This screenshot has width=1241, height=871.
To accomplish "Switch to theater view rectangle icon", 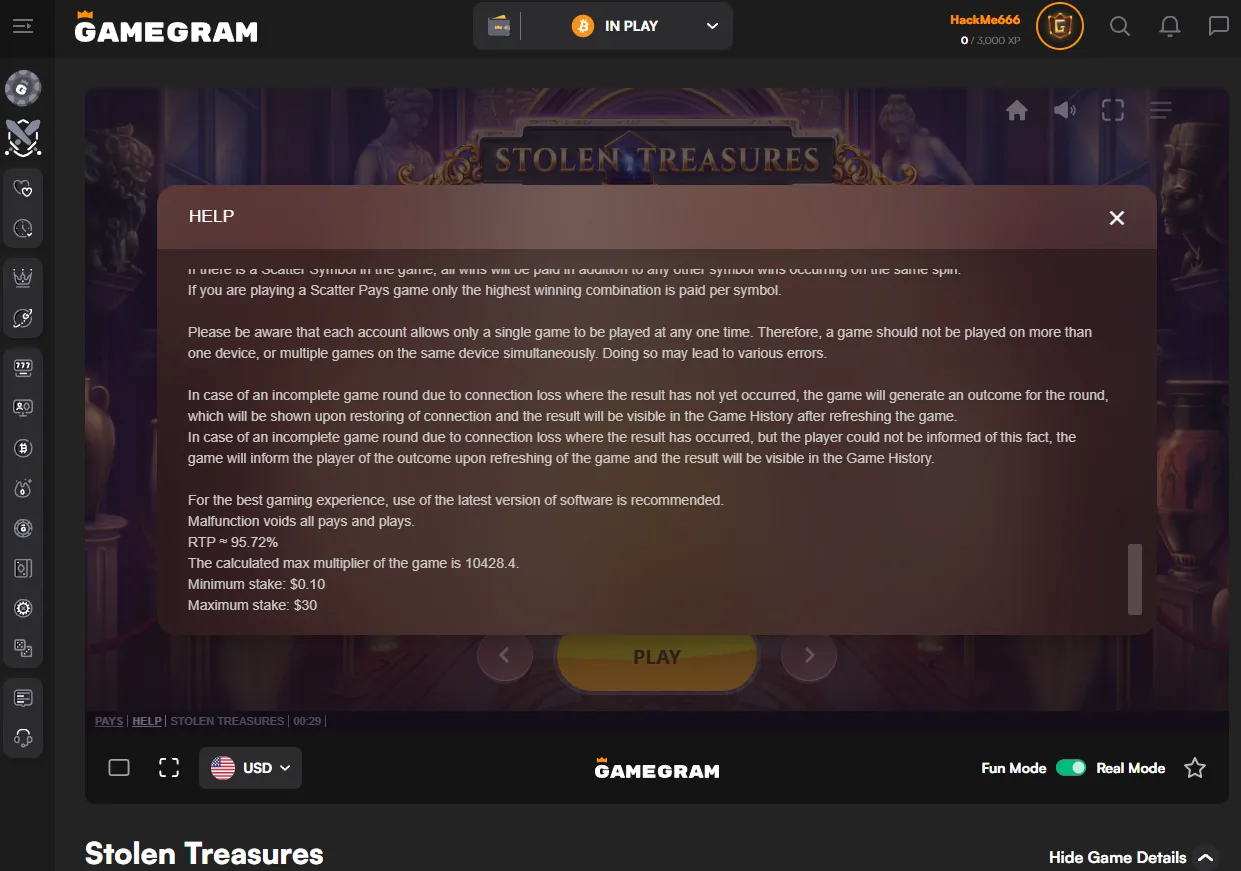I will [119, 768].
